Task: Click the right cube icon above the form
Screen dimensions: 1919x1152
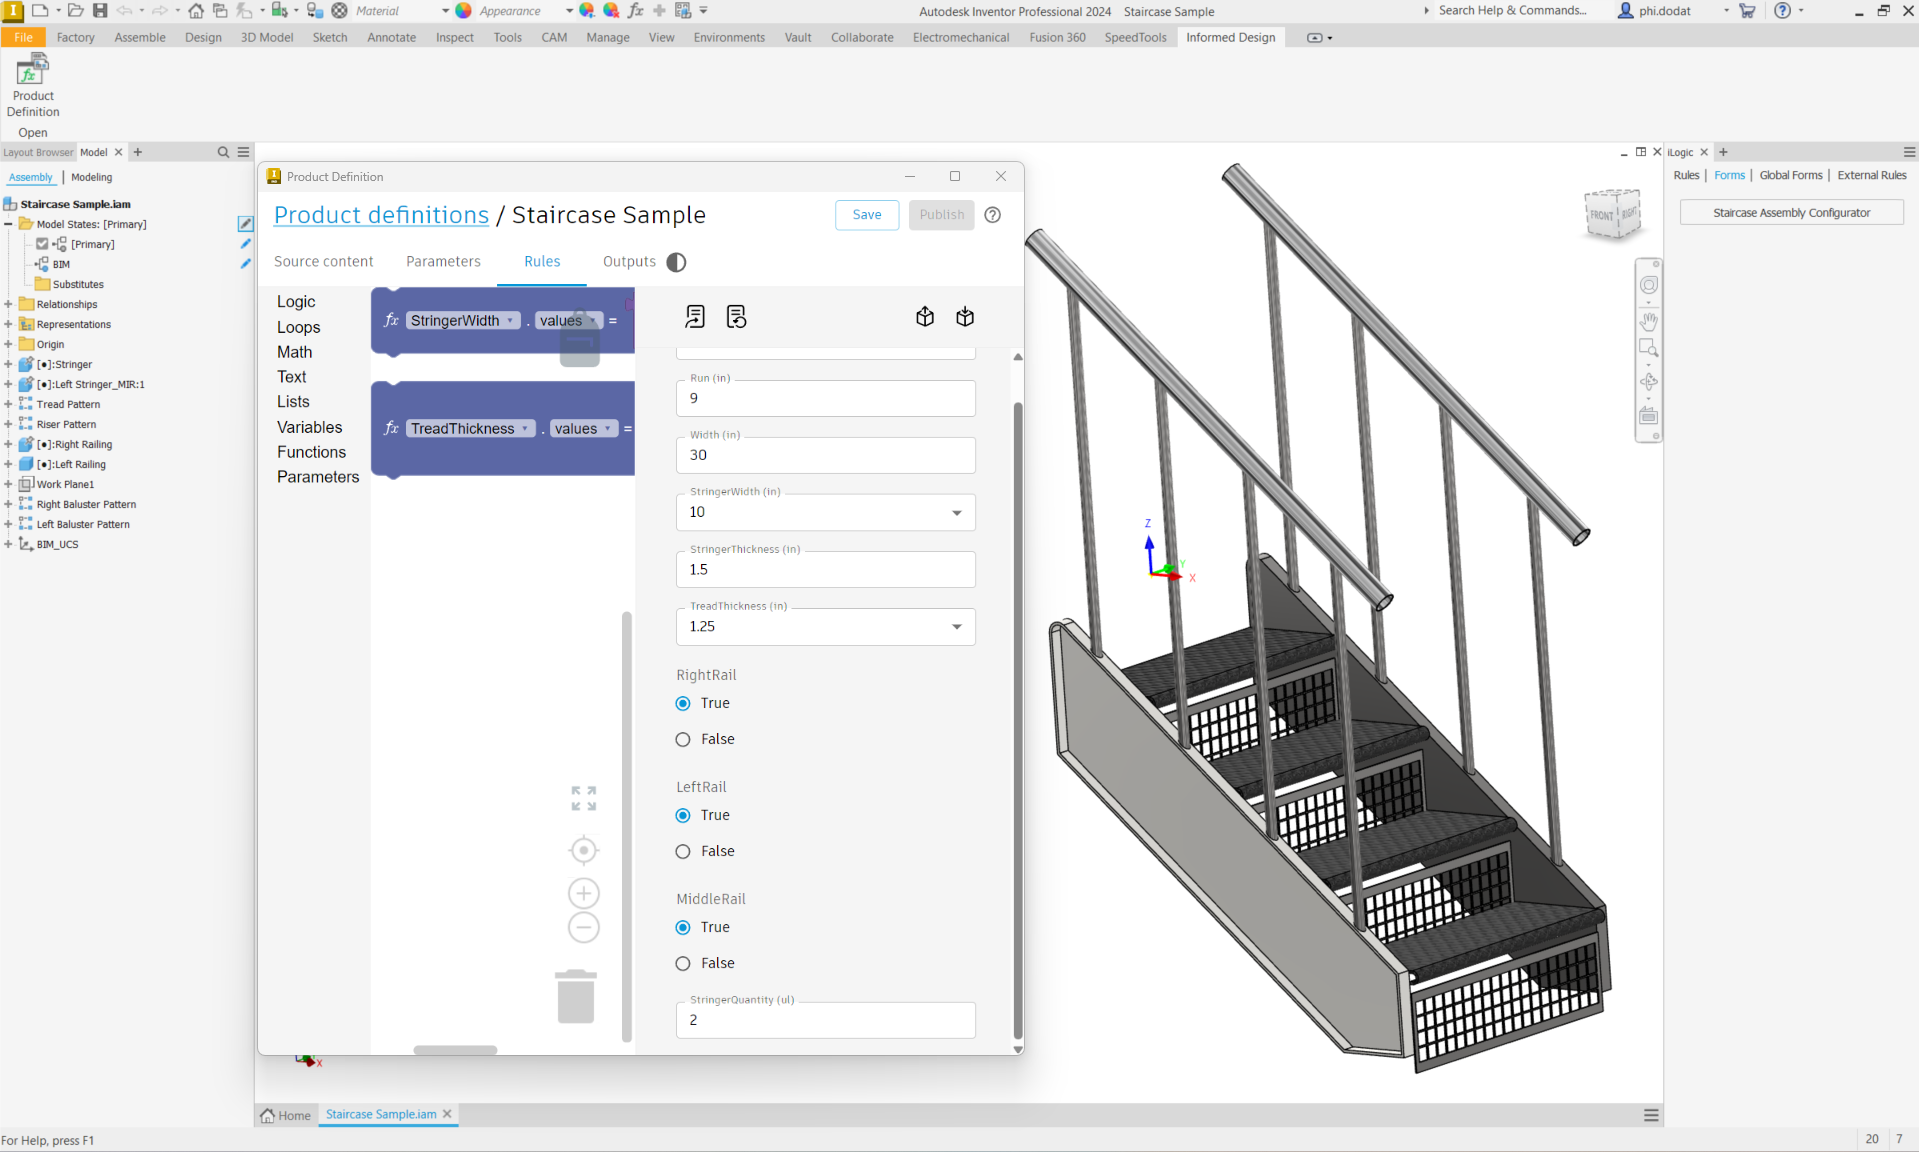Action: [x=965, y=317]
